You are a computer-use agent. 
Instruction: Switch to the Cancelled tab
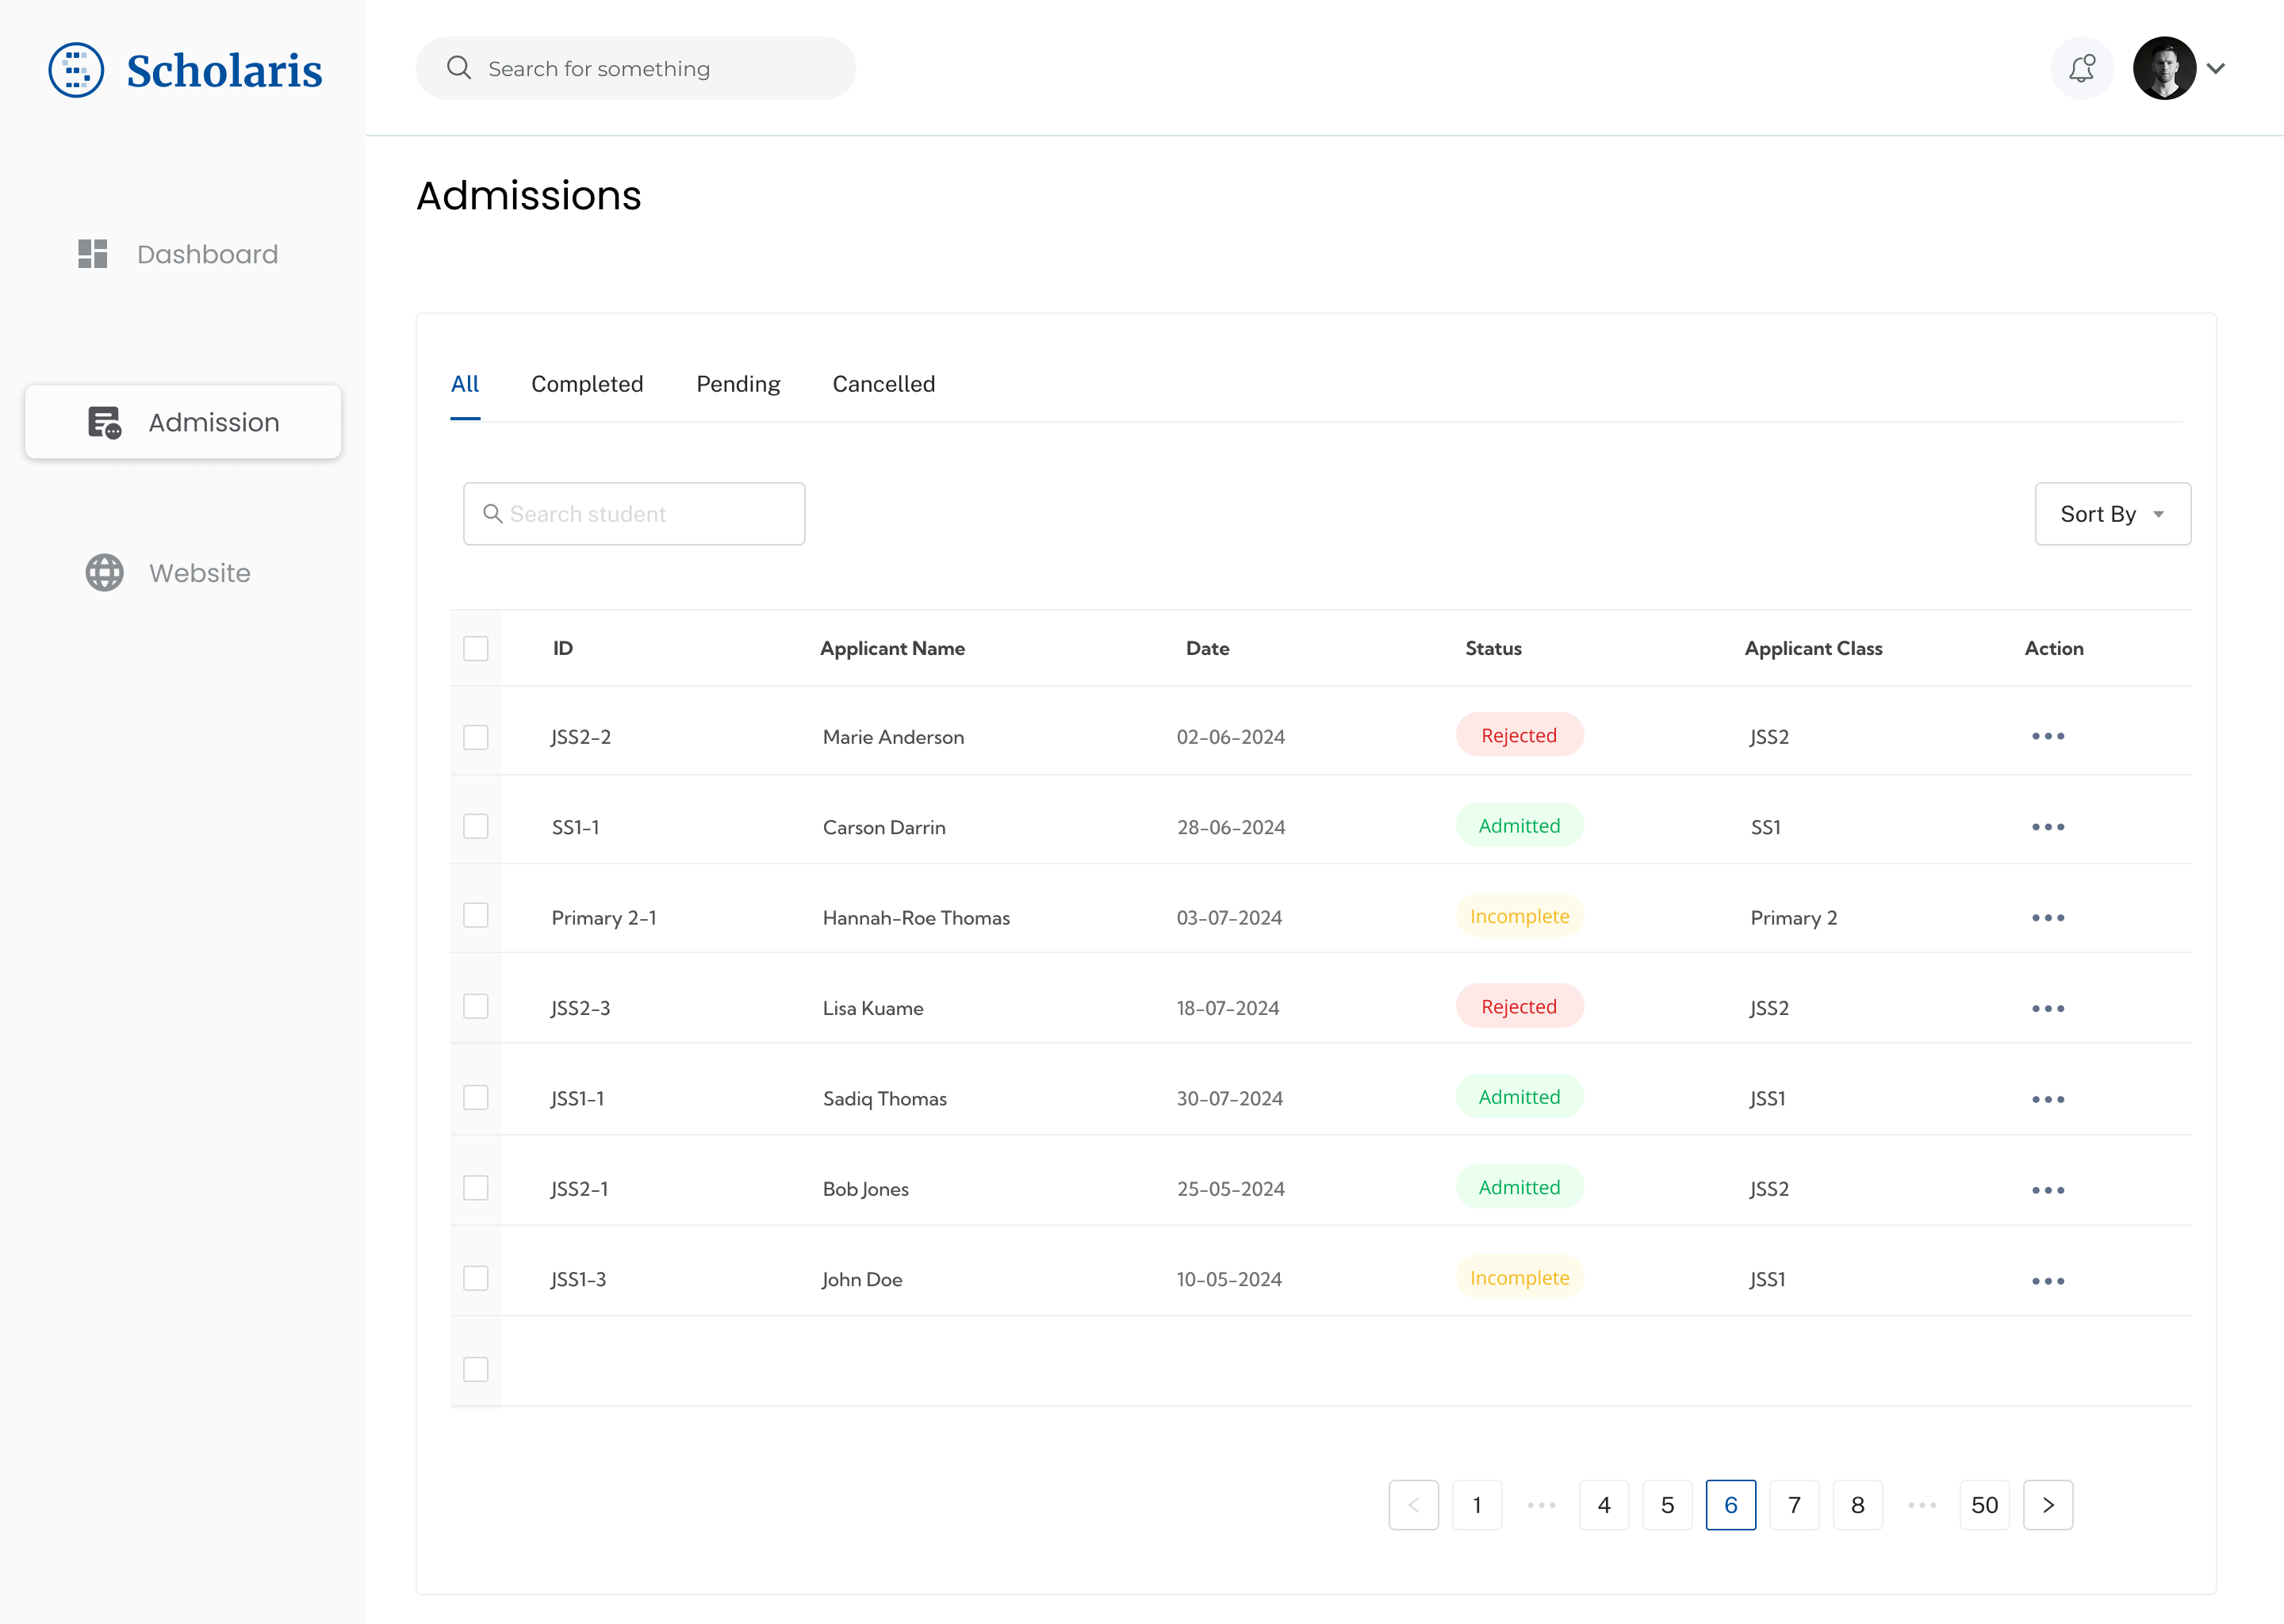[883, 384]
